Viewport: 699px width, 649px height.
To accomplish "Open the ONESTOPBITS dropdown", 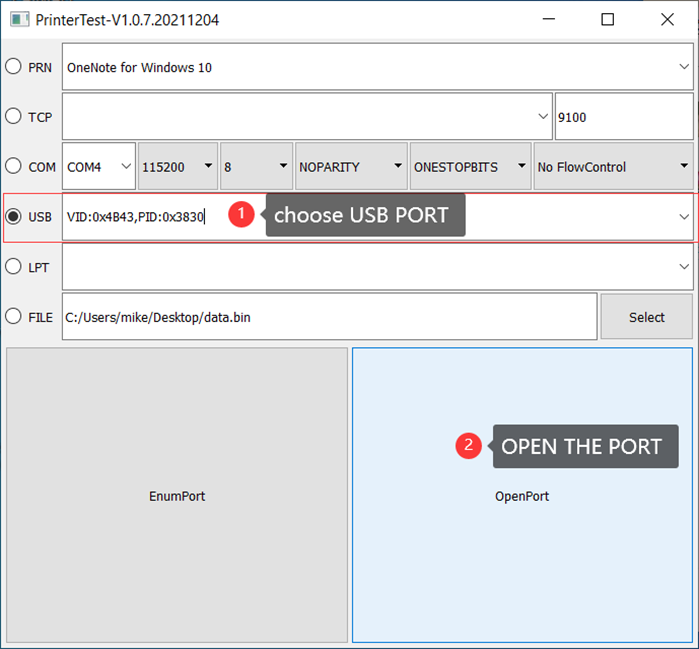I will click(470, 167).
